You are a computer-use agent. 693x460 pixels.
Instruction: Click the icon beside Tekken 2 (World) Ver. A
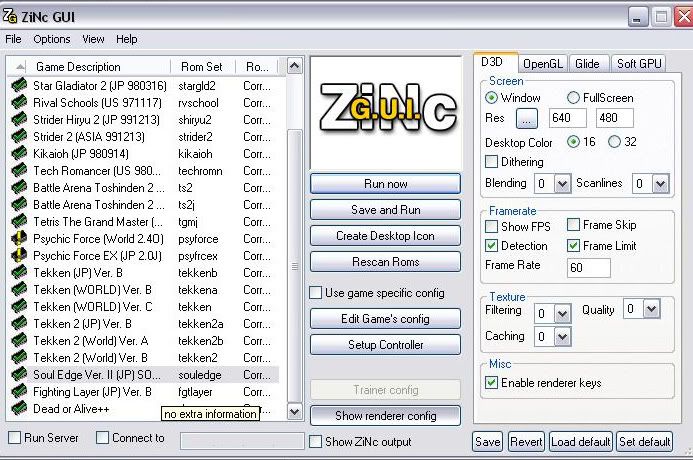coord(19,341)
